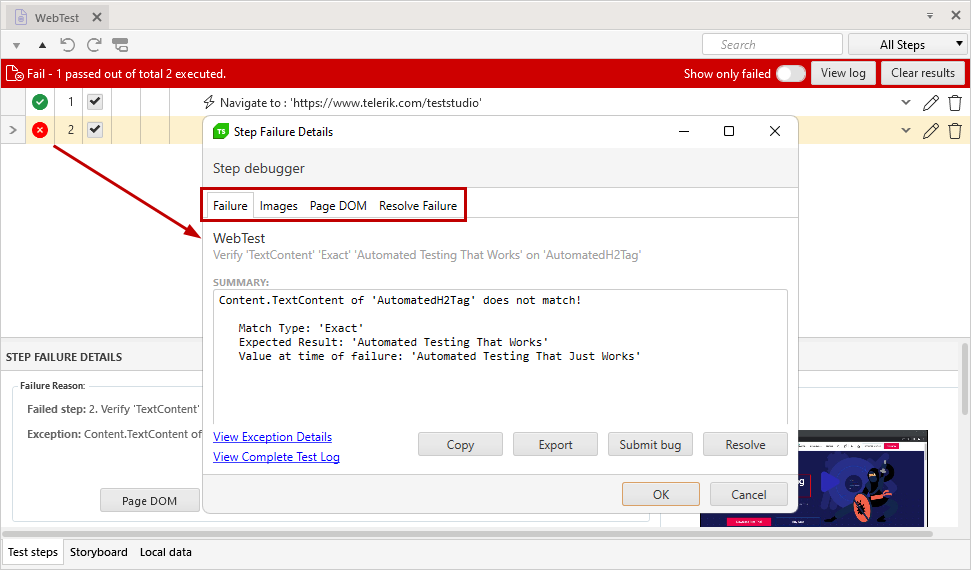Minimize the Step Failure Details dialog
971x570 pixels.
(x=684, y=131)
